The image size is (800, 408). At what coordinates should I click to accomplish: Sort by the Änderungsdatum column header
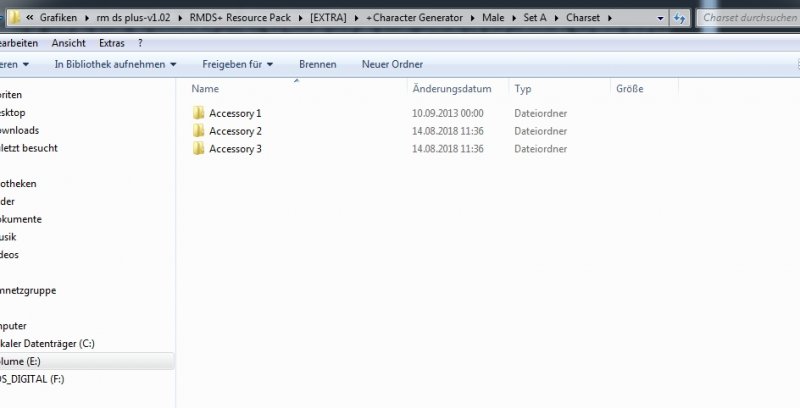[x=452, y=89]
